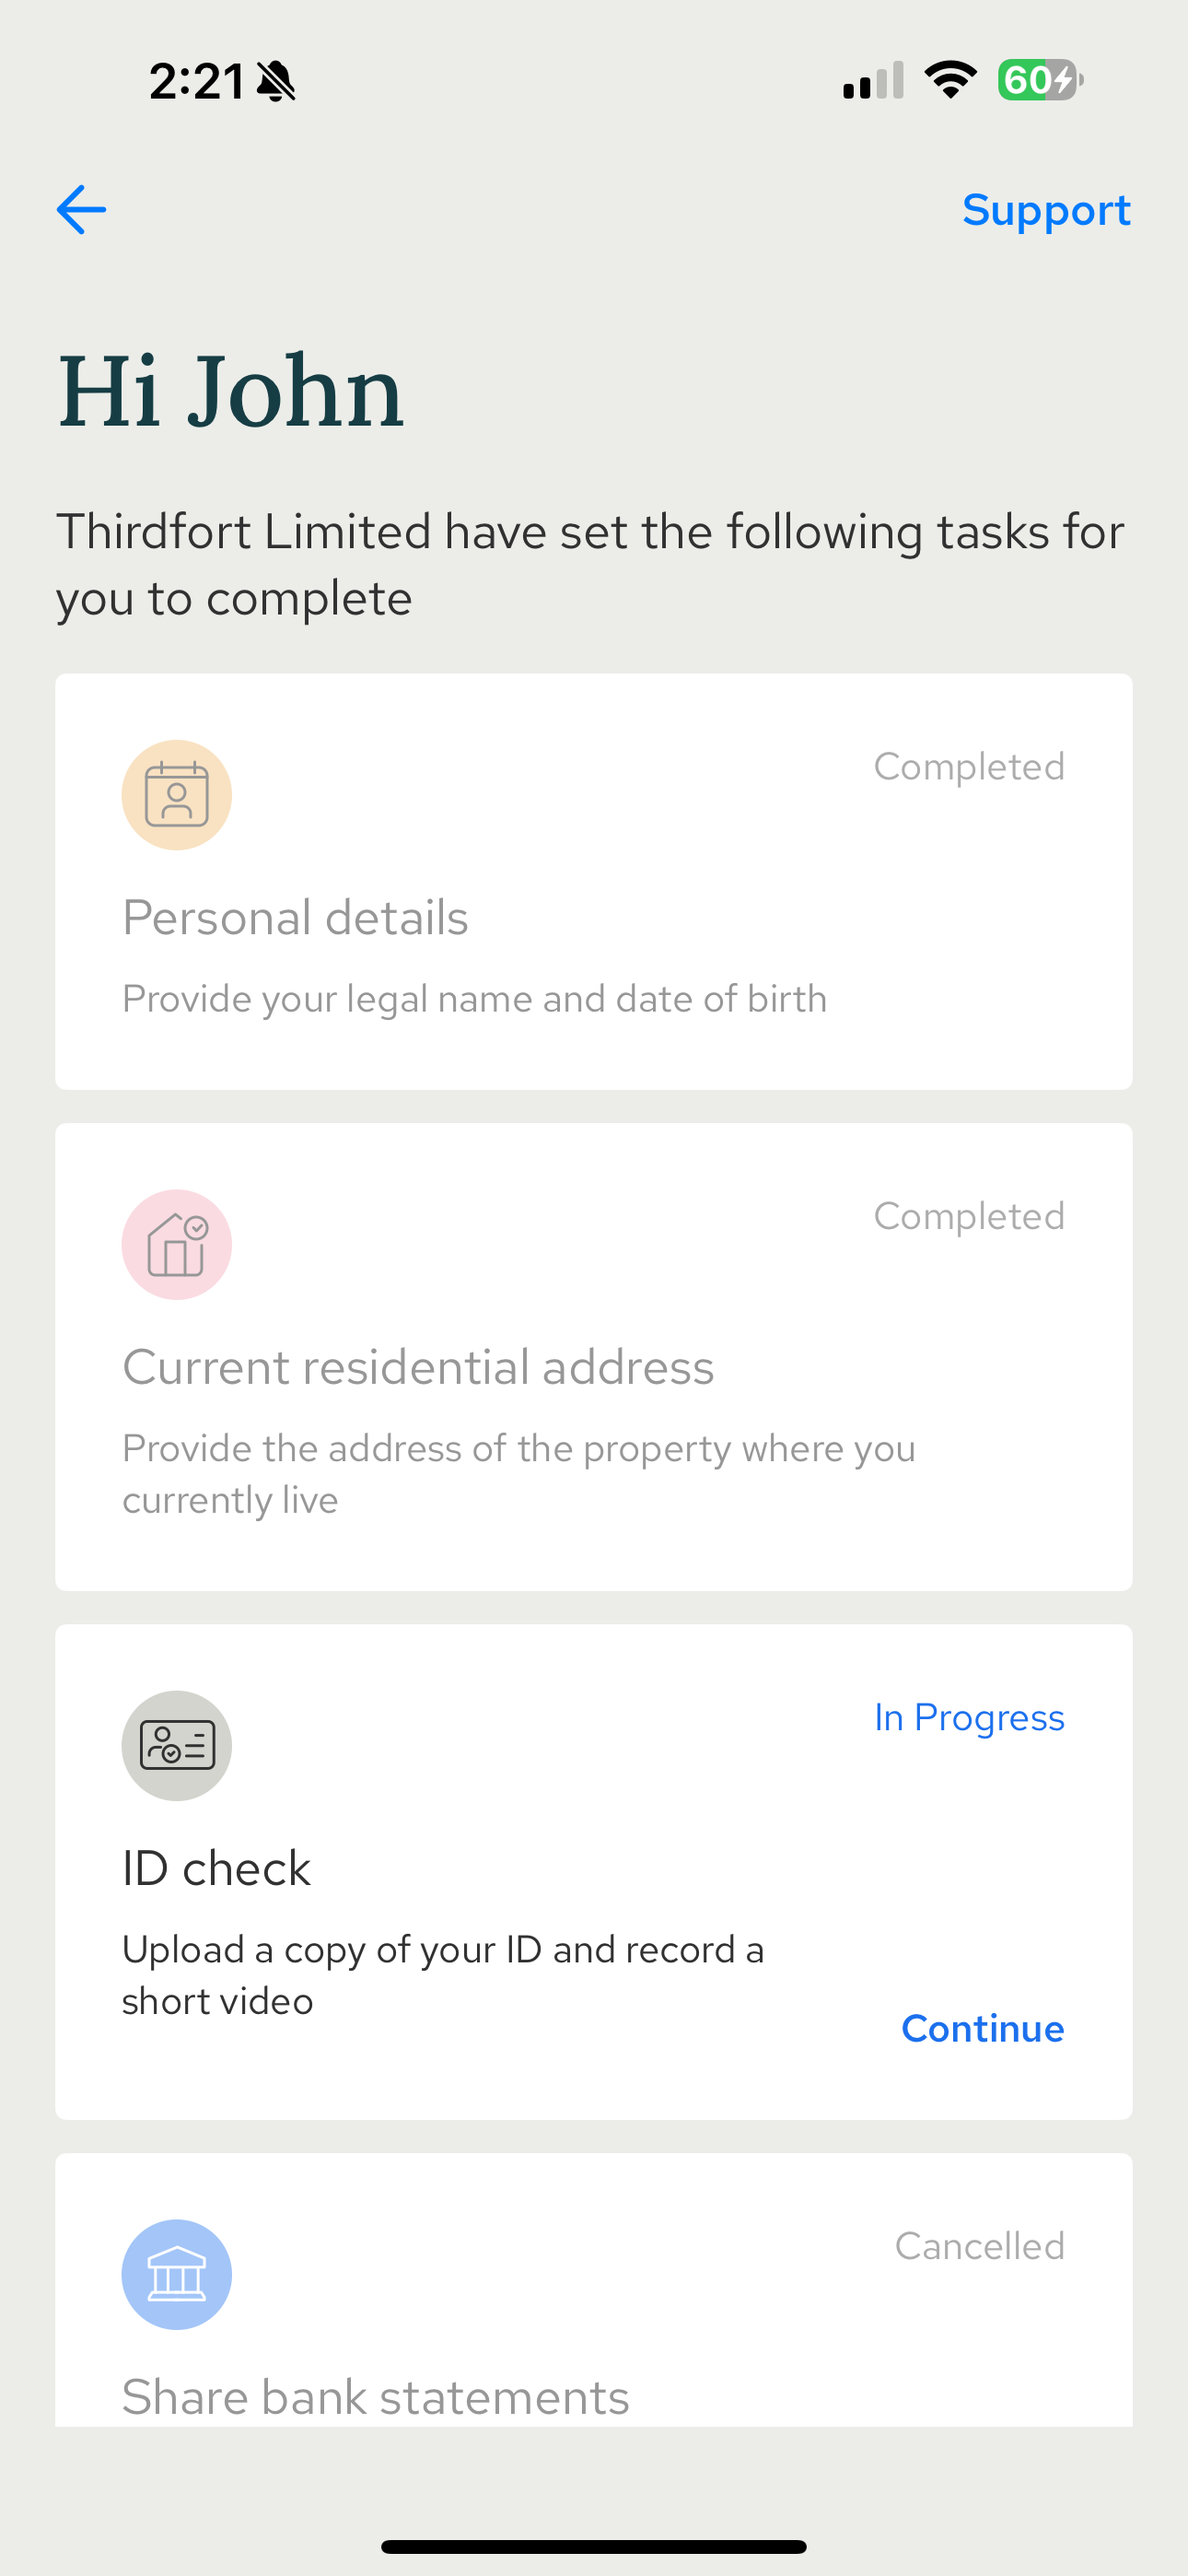This screenshot has height=2576, width=1188.
Task: Open the Support link
Action: 1046,210
